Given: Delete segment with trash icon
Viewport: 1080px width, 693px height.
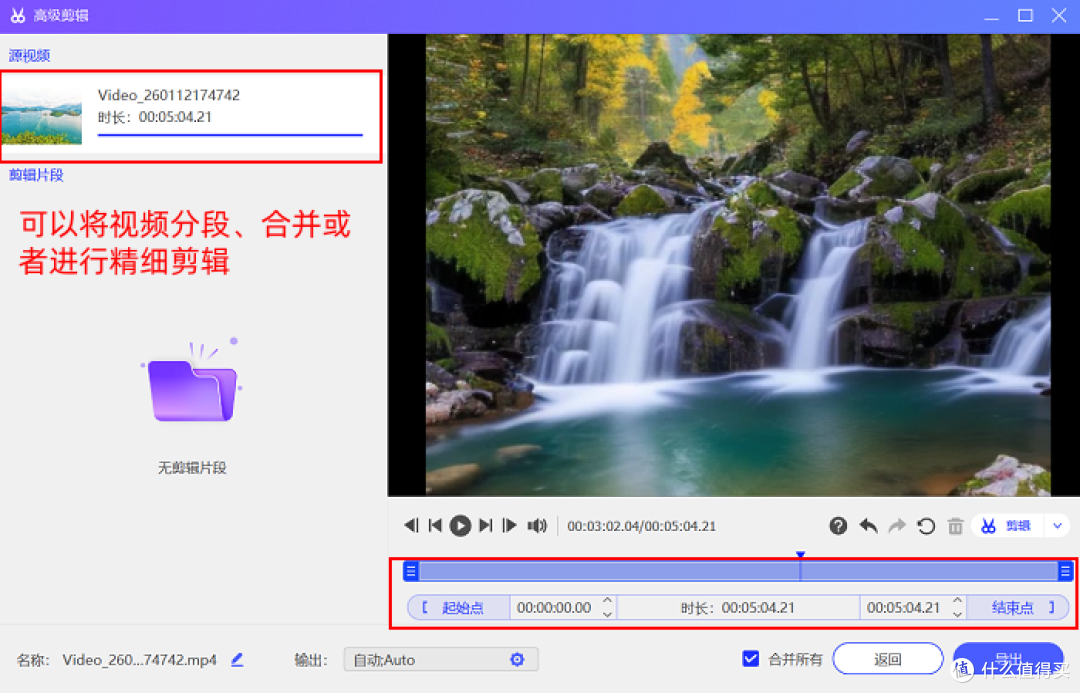Looking at the screenshot, I should [x=955, y=526].
